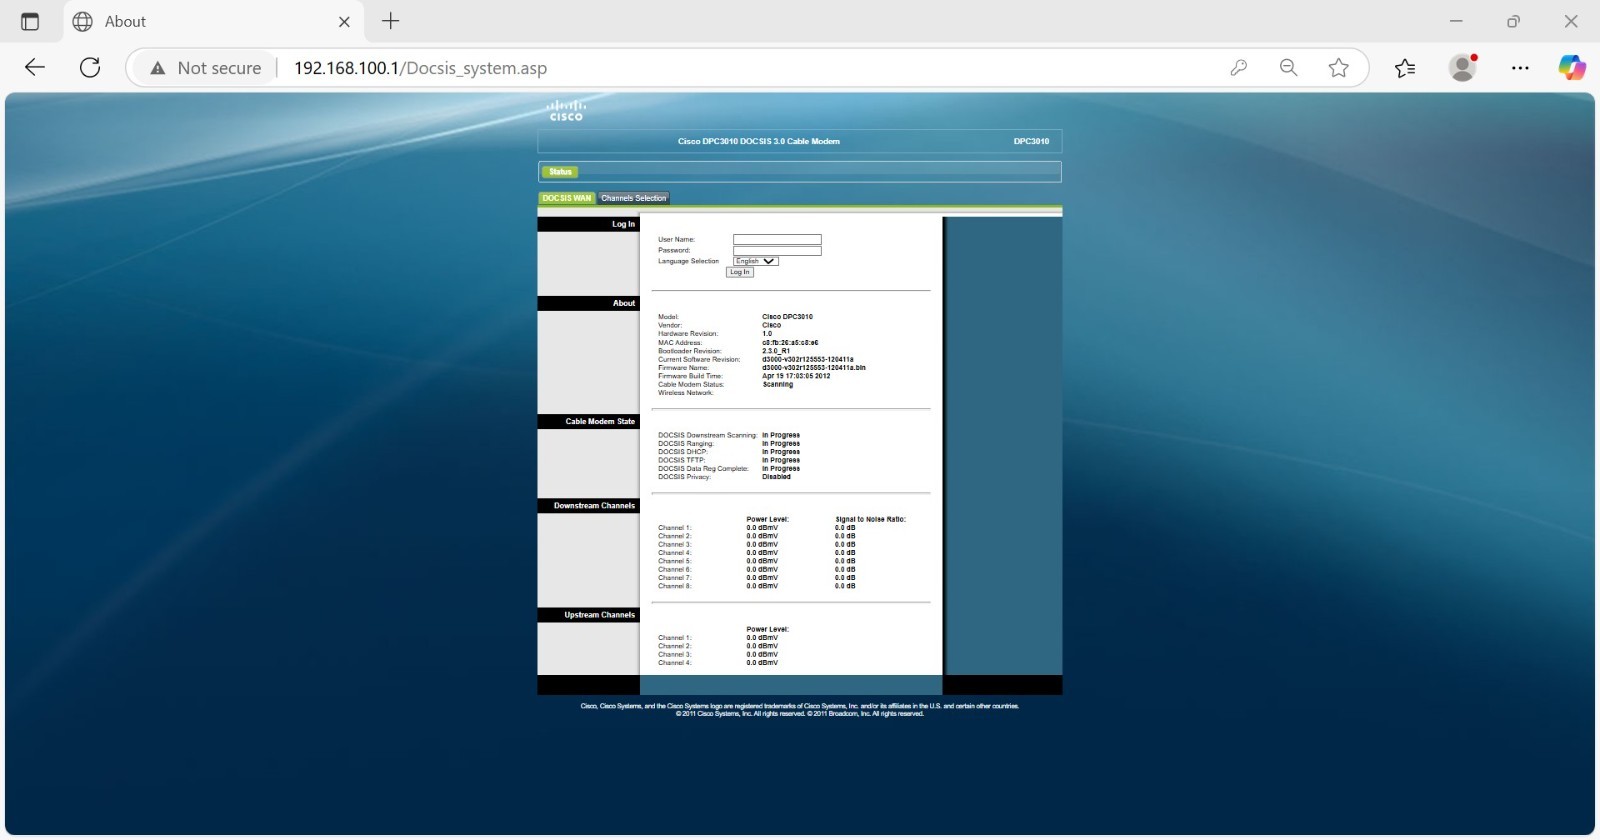Image resolution: width=1600 pixels, height=840 pixels.
Task: Click the DOCSIS Data Reg Complete label
Action: (x=703, y=469)
